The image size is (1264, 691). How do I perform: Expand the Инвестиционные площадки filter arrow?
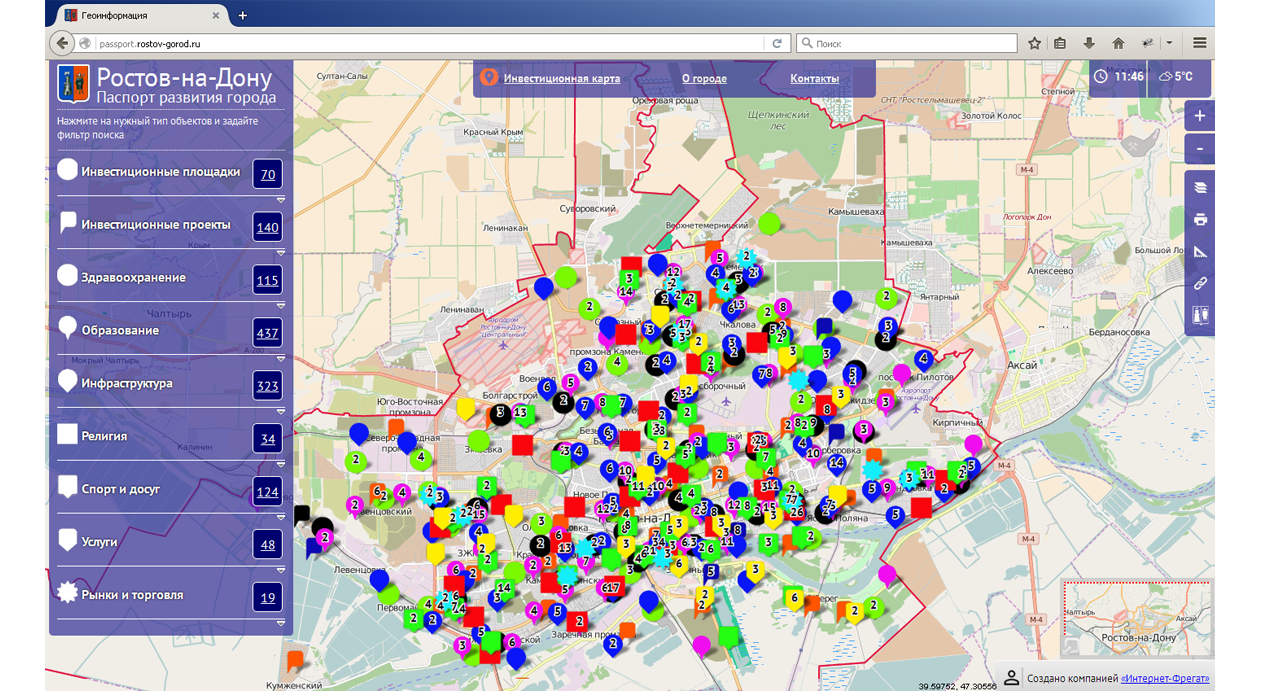[x=281, y=199]
